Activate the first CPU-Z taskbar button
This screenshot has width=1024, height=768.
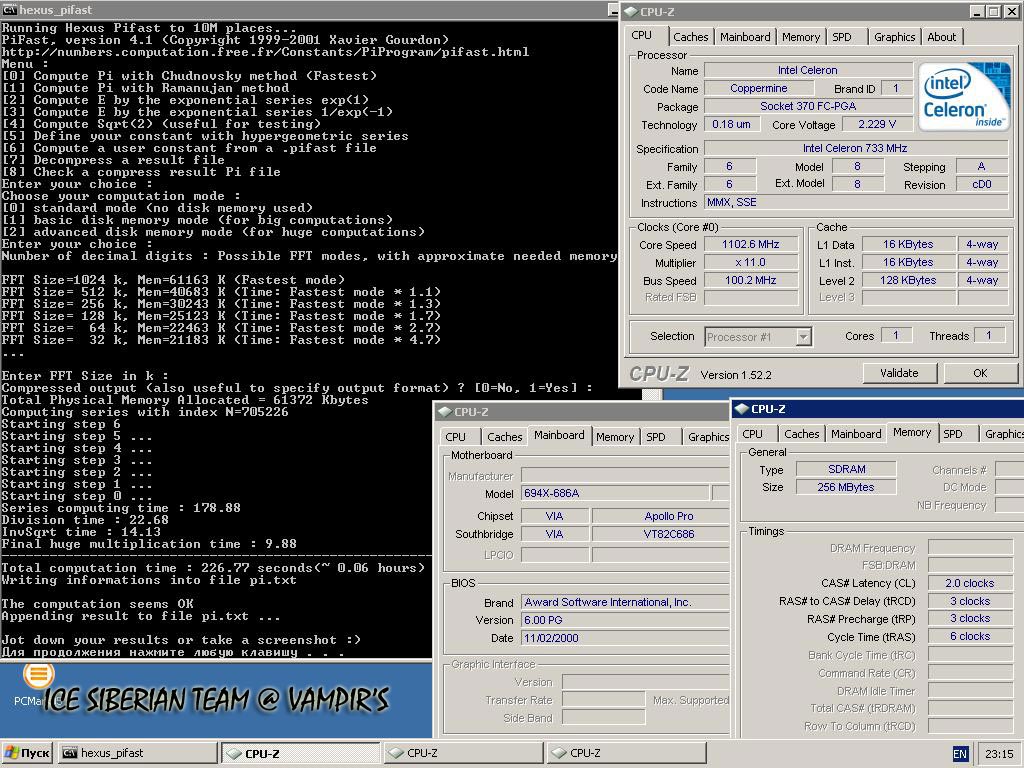coord(301,753)
